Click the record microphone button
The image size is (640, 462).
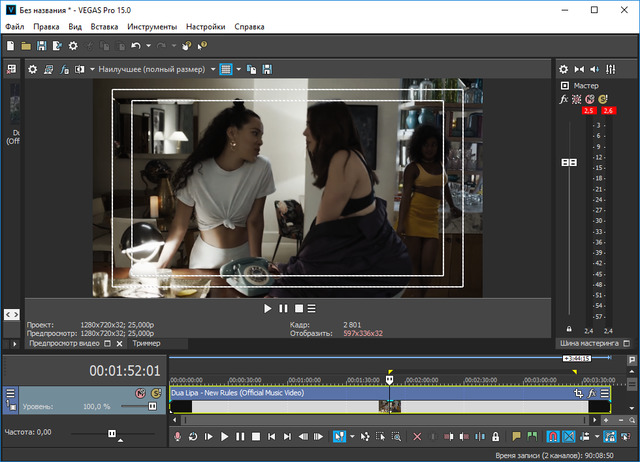coord(179,437)
